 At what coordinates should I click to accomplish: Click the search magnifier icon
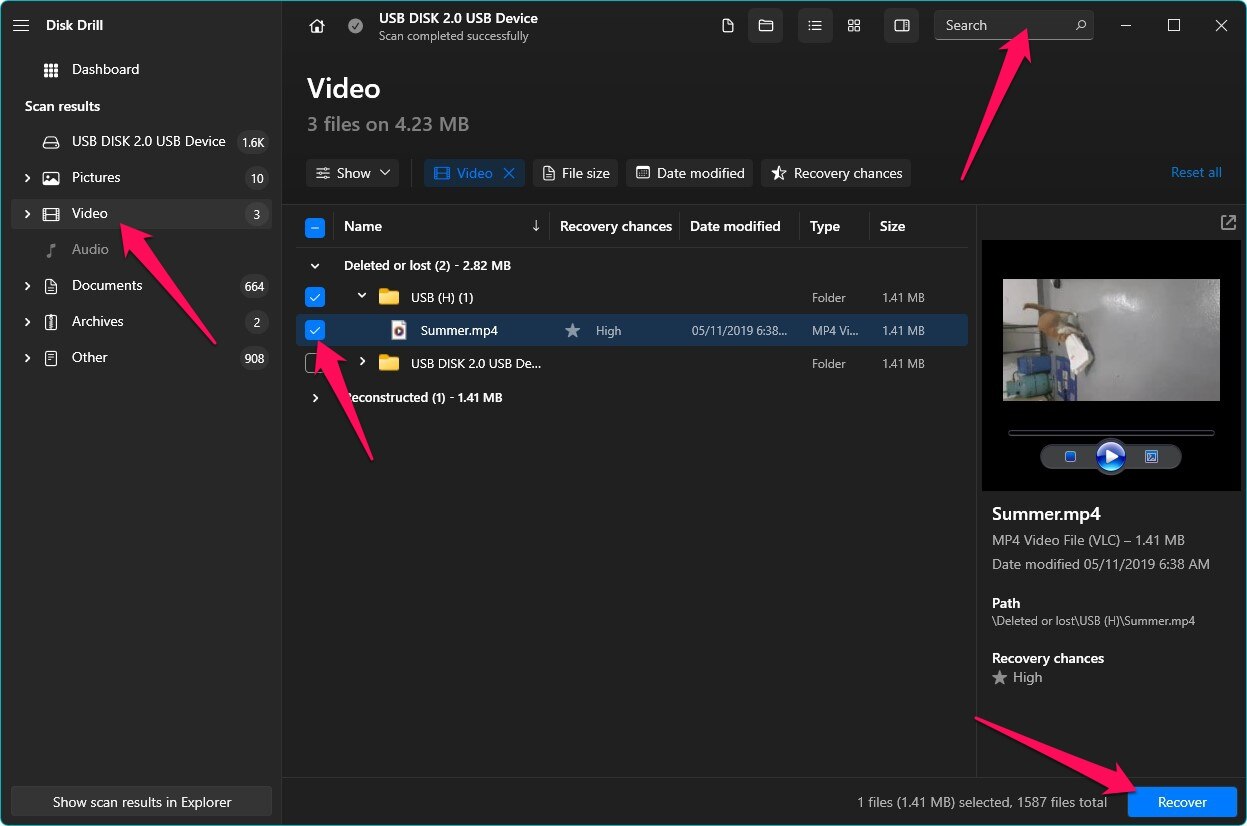coord(1080,26)
